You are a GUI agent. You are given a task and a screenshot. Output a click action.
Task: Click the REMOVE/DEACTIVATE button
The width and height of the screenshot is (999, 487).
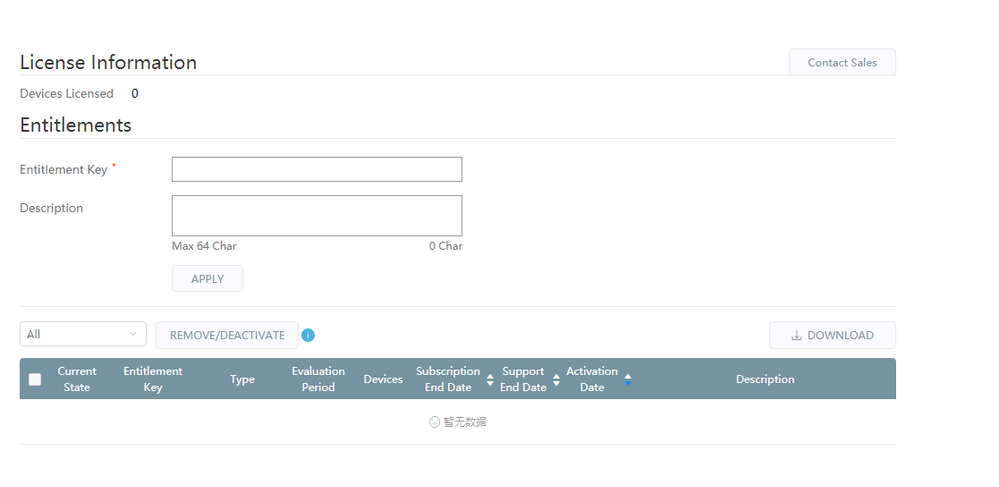pyautogui.click(x=227, y=335)
